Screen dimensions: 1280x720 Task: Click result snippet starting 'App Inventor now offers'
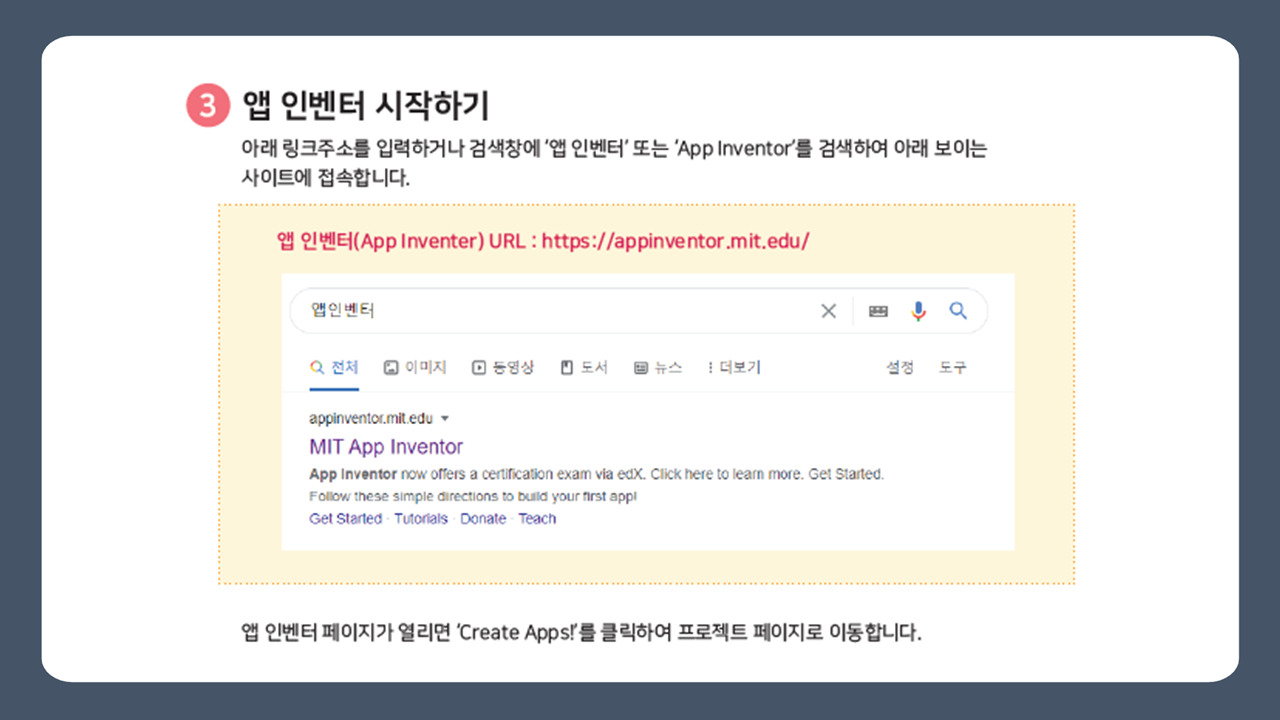pyautogui.click(x=597, y=474)
